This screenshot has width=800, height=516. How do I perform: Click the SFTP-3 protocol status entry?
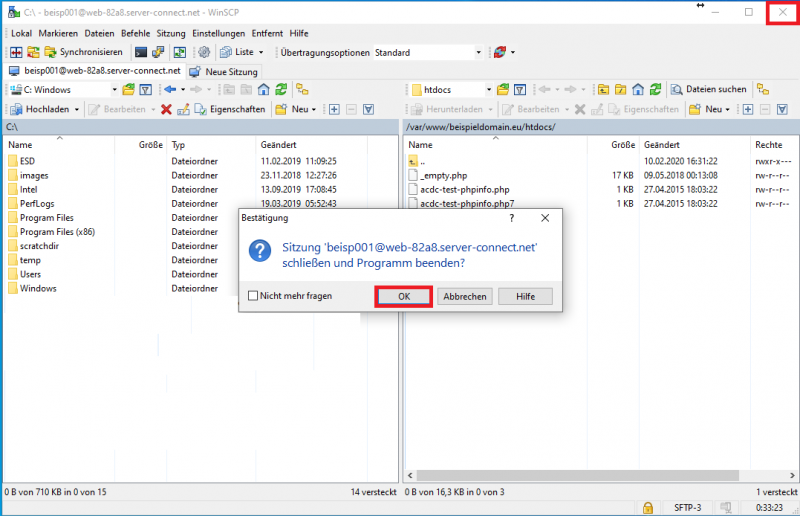coord(687,508)
